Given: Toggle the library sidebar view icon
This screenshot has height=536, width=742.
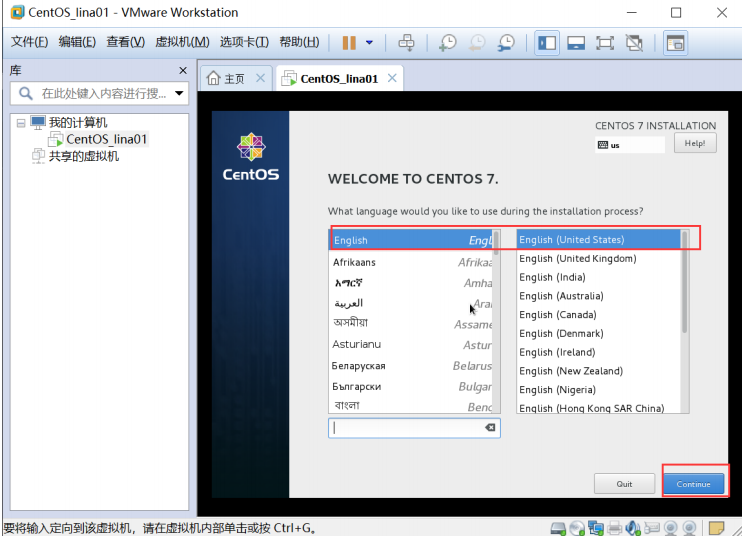Looking at the screenshot, I should click(547, 43).
